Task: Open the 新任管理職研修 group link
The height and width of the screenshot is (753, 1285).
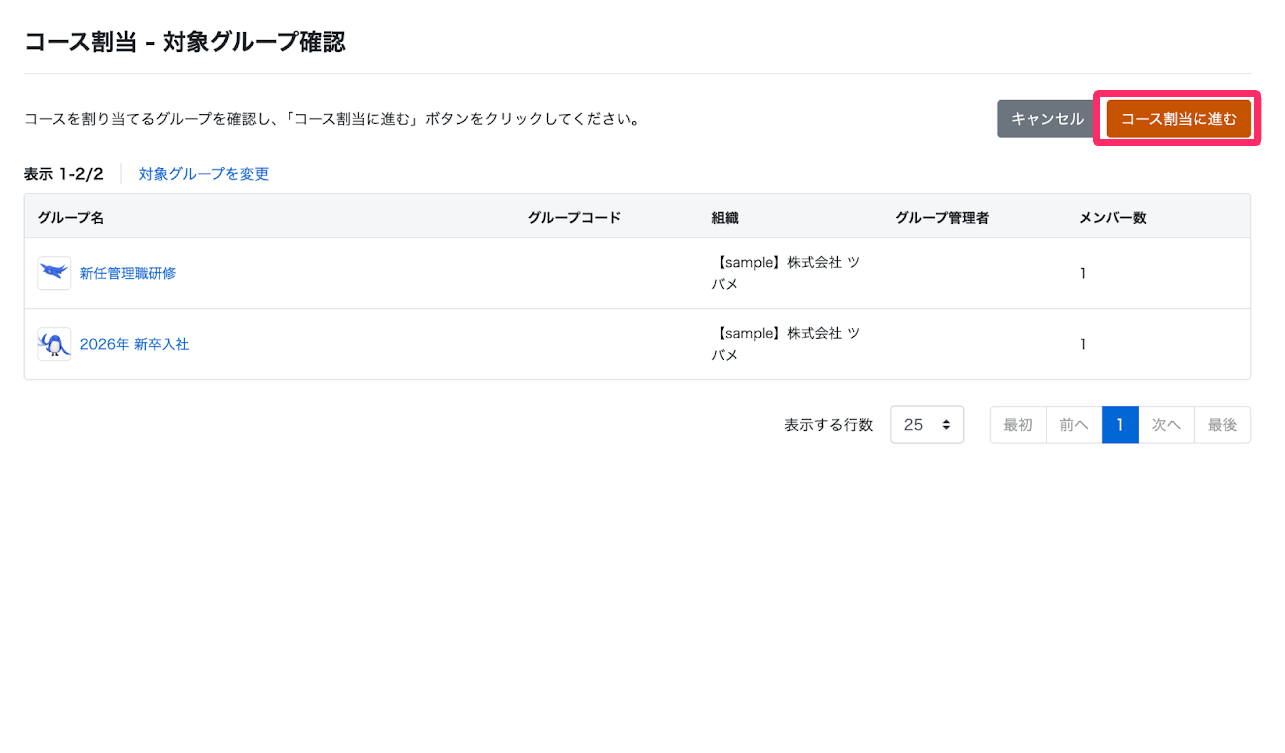Action: [128, 273]
